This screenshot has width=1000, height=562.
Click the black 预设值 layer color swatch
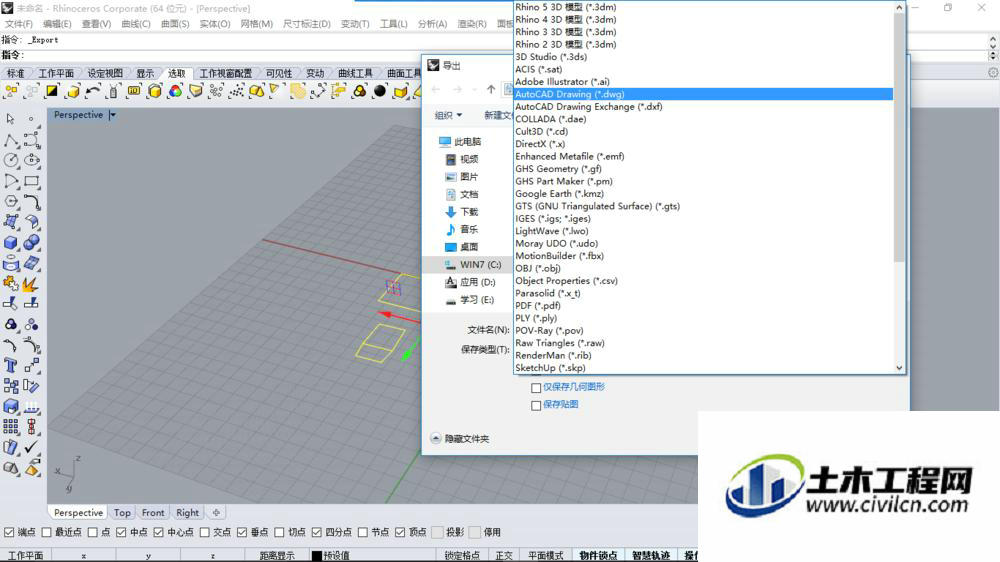(x=316, y=556)
